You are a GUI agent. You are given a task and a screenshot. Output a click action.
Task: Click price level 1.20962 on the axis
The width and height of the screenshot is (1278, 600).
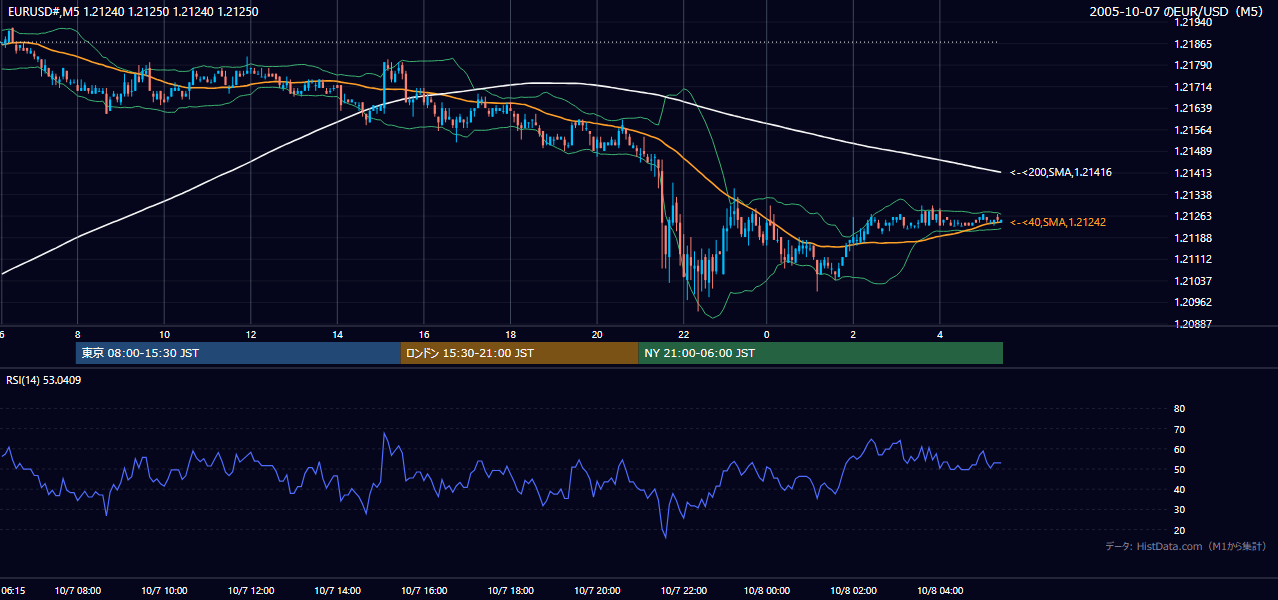click(1193, 302)
